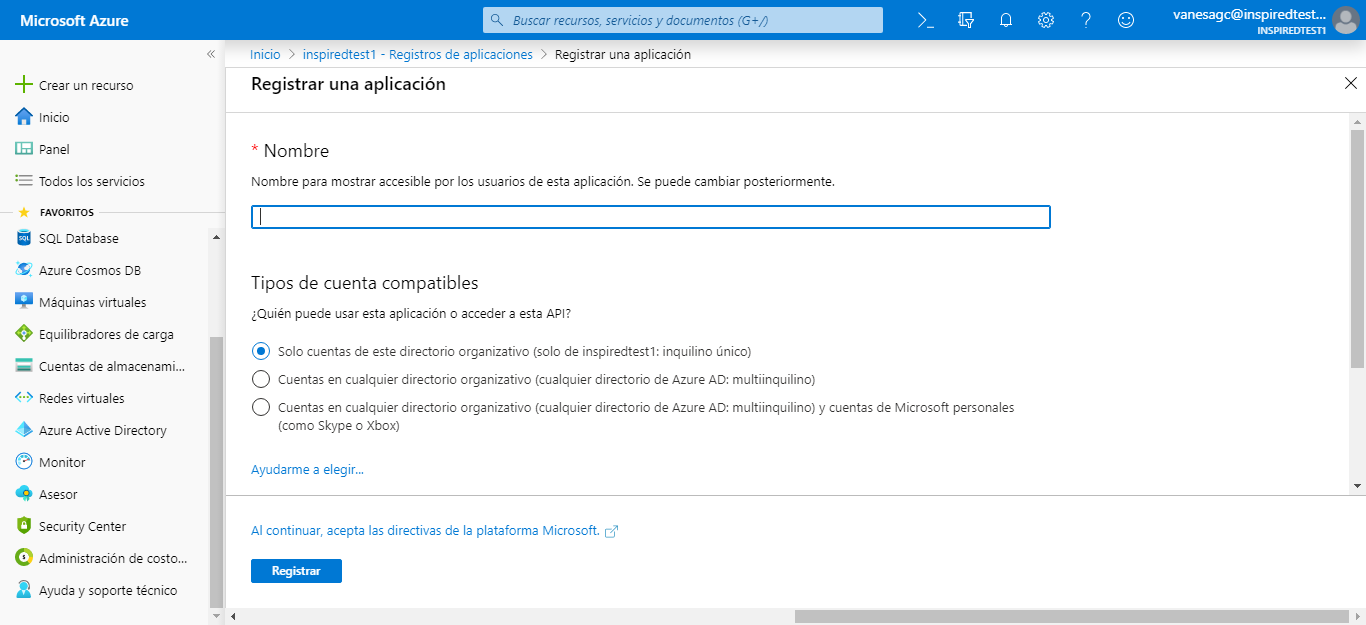Click the help question mark icon
Image resolution: width=1366 pixels, height=625 pixels.
tap(1086, 20)
